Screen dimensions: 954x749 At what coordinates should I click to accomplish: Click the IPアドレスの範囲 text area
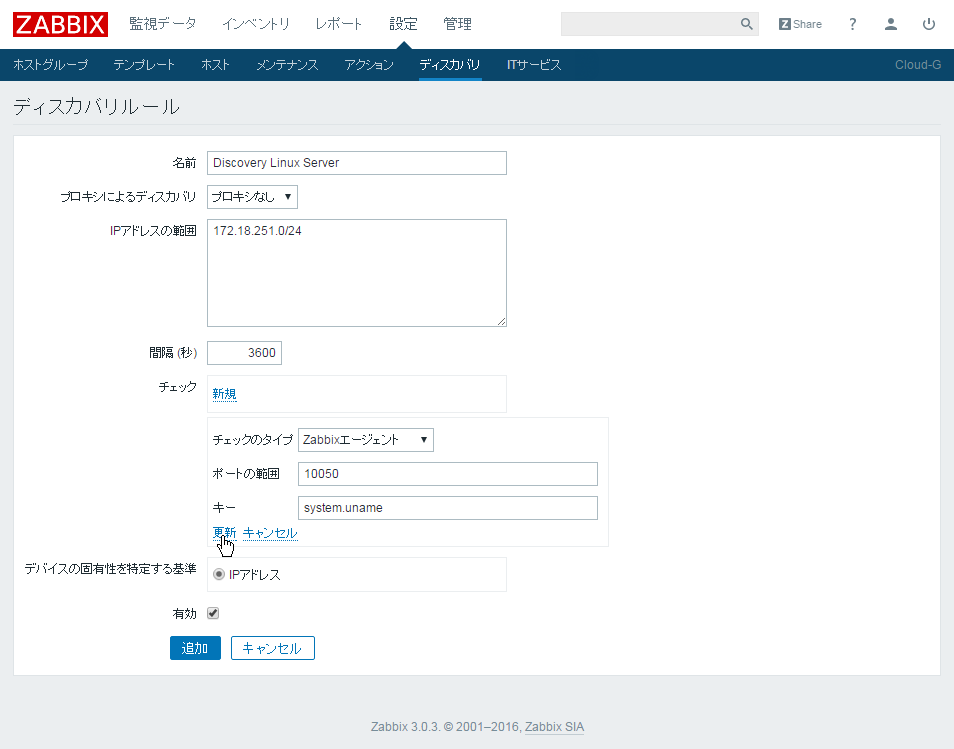pos(357,273)
